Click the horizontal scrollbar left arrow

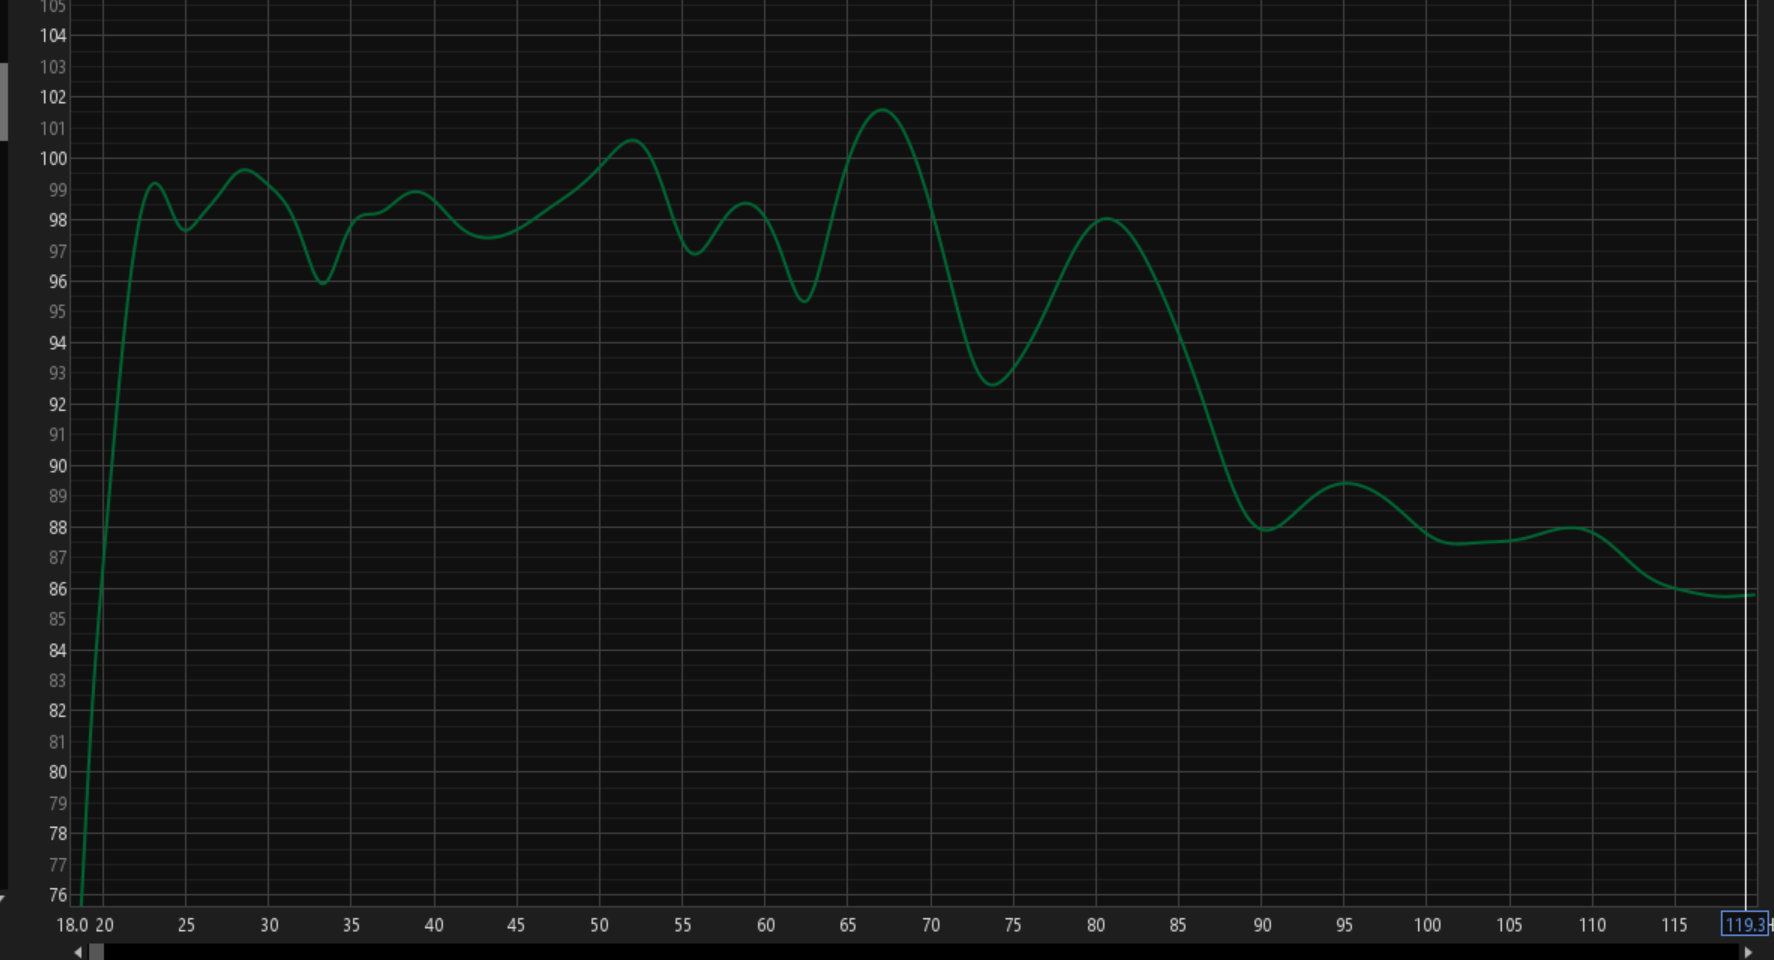(79, 952)
